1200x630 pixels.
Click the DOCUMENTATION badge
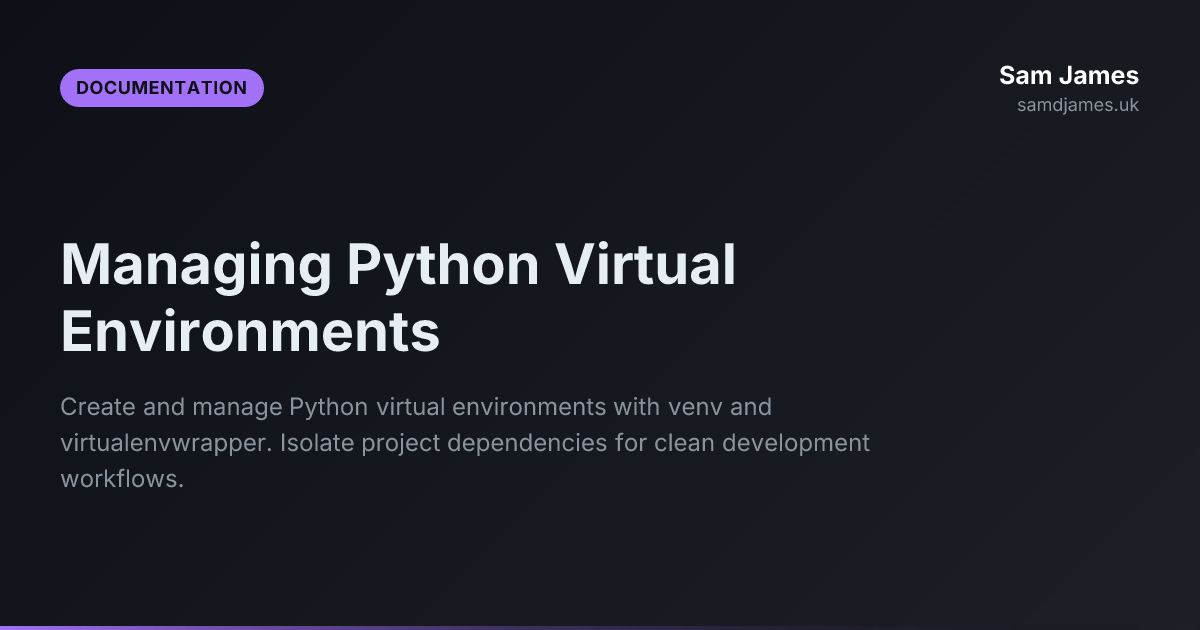[x=162, y=88]
